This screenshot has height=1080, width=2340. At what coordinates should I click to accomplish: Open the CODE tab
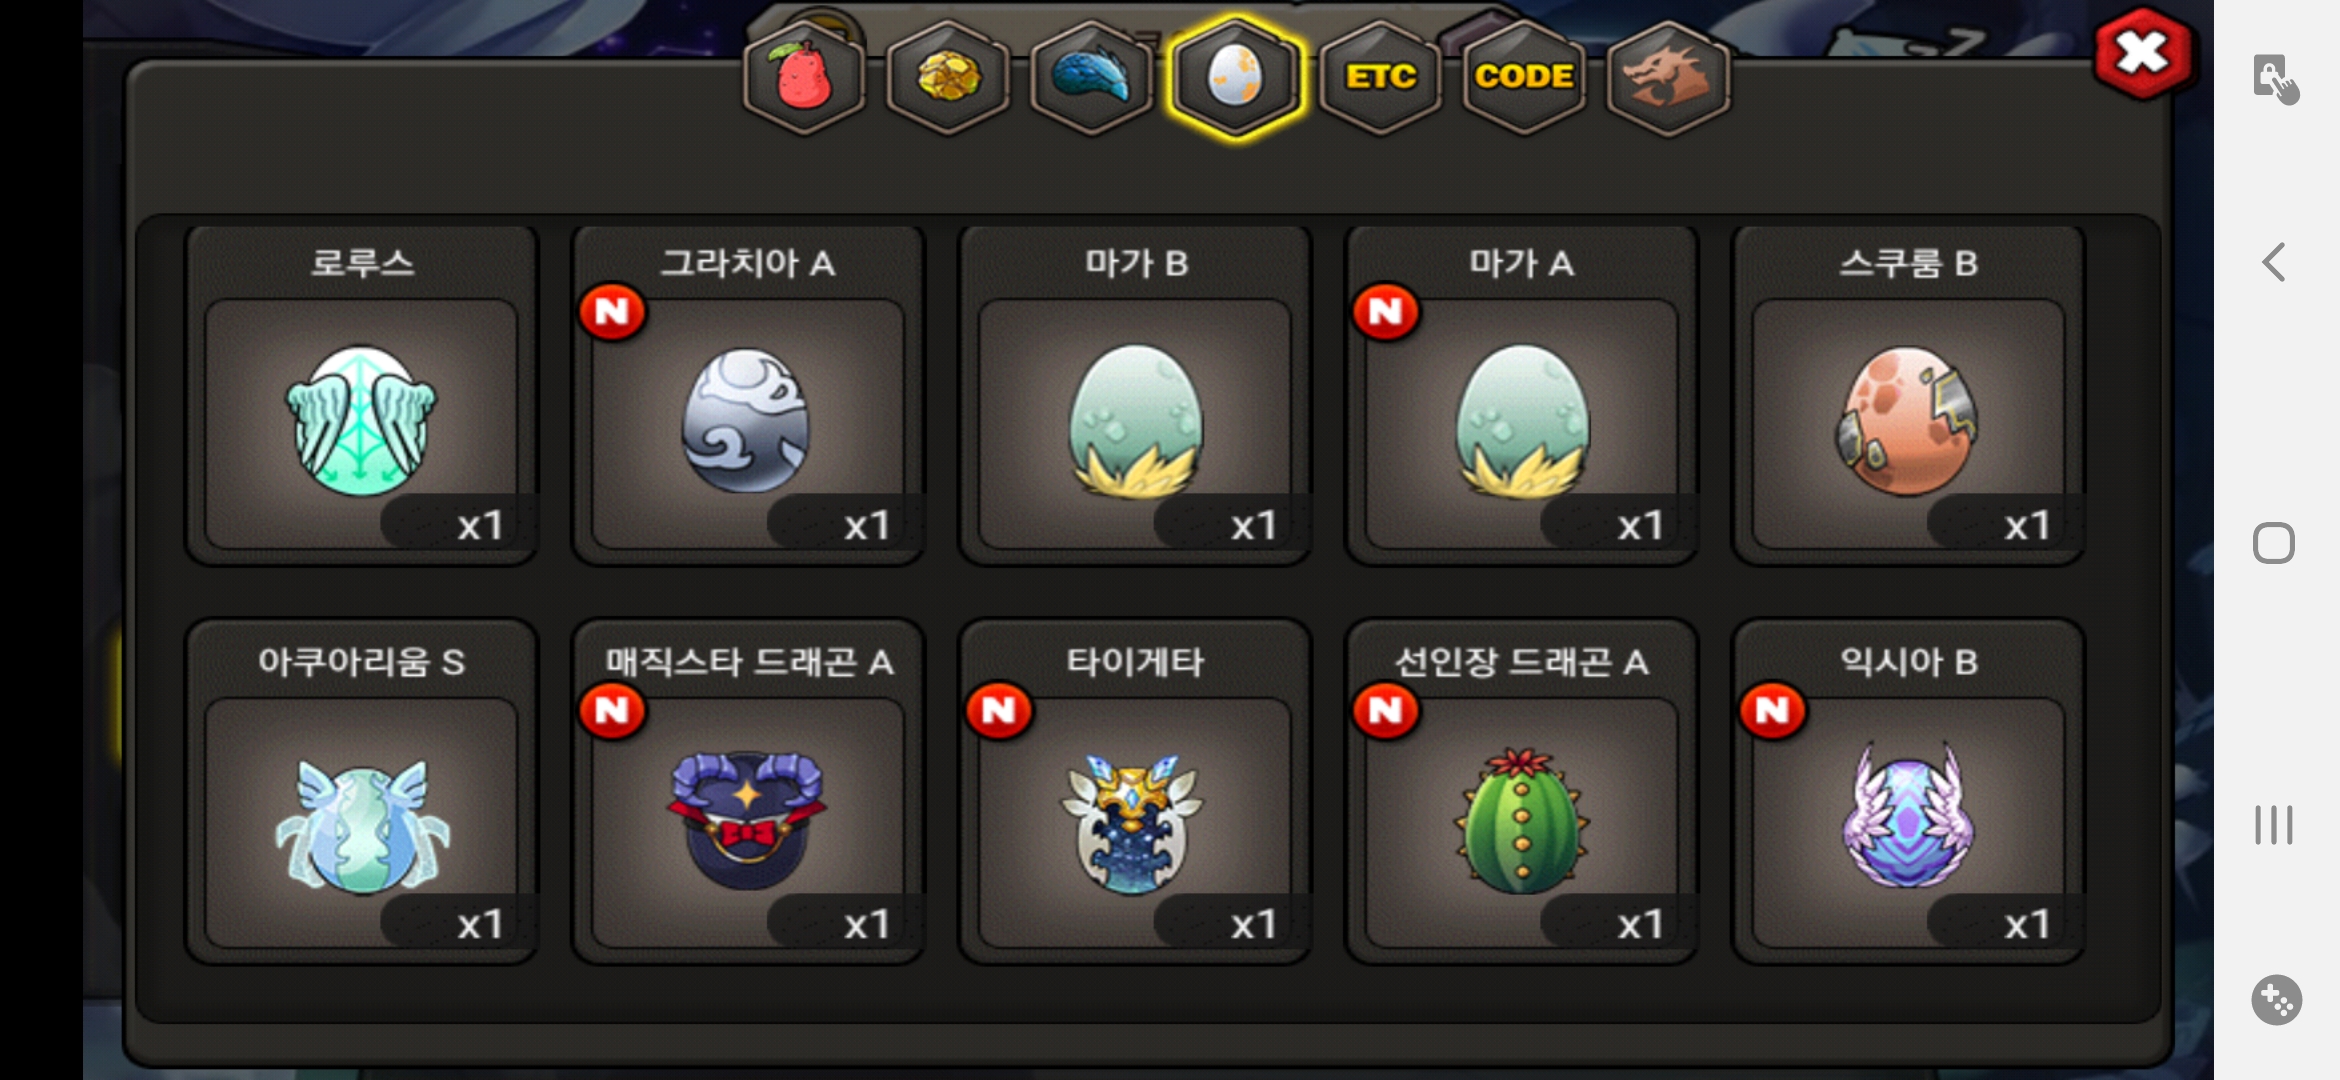(x=1524, y=78)
